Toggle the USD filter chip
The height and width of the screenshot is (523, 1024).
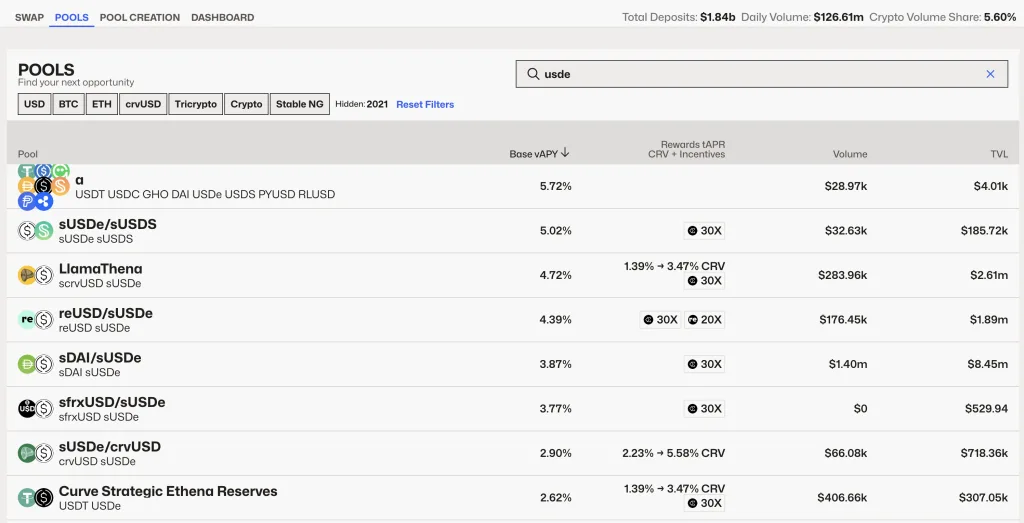pos(35,104)
